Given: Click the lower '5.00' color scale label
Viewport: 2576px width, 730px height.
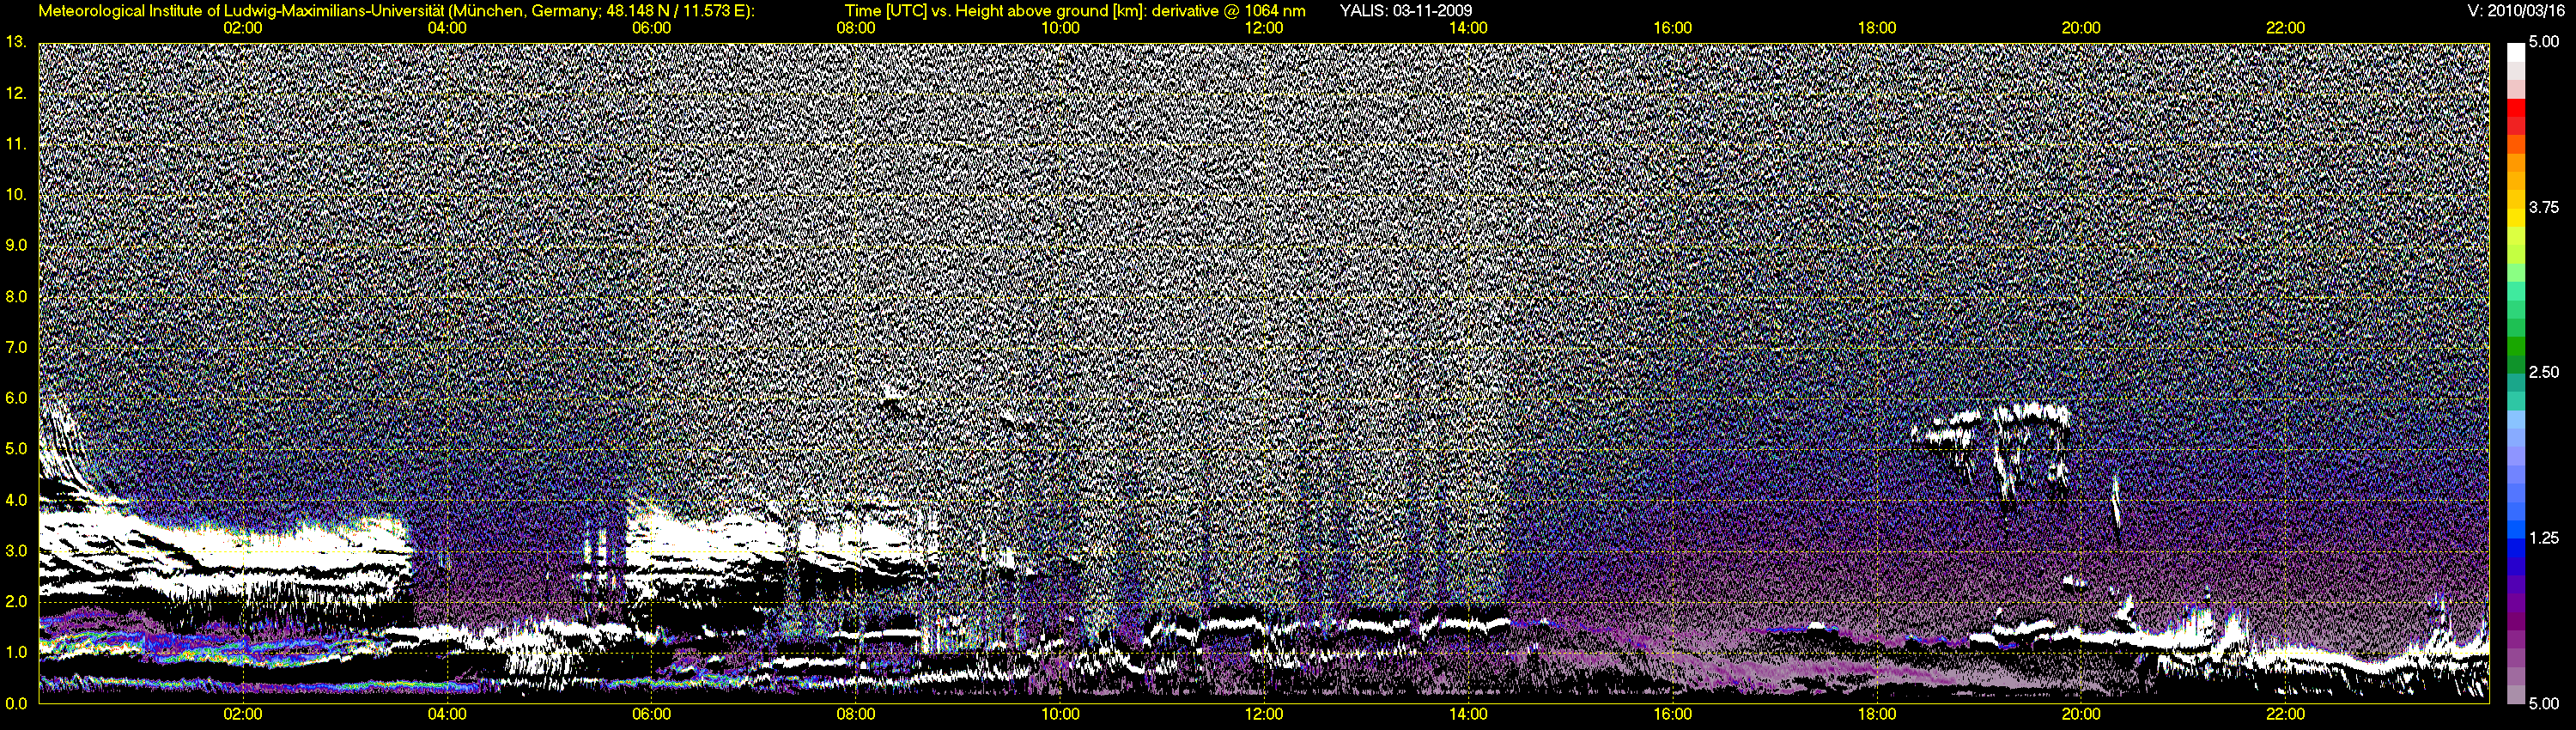Looking at the screenshot, I should click(2544, 703).
